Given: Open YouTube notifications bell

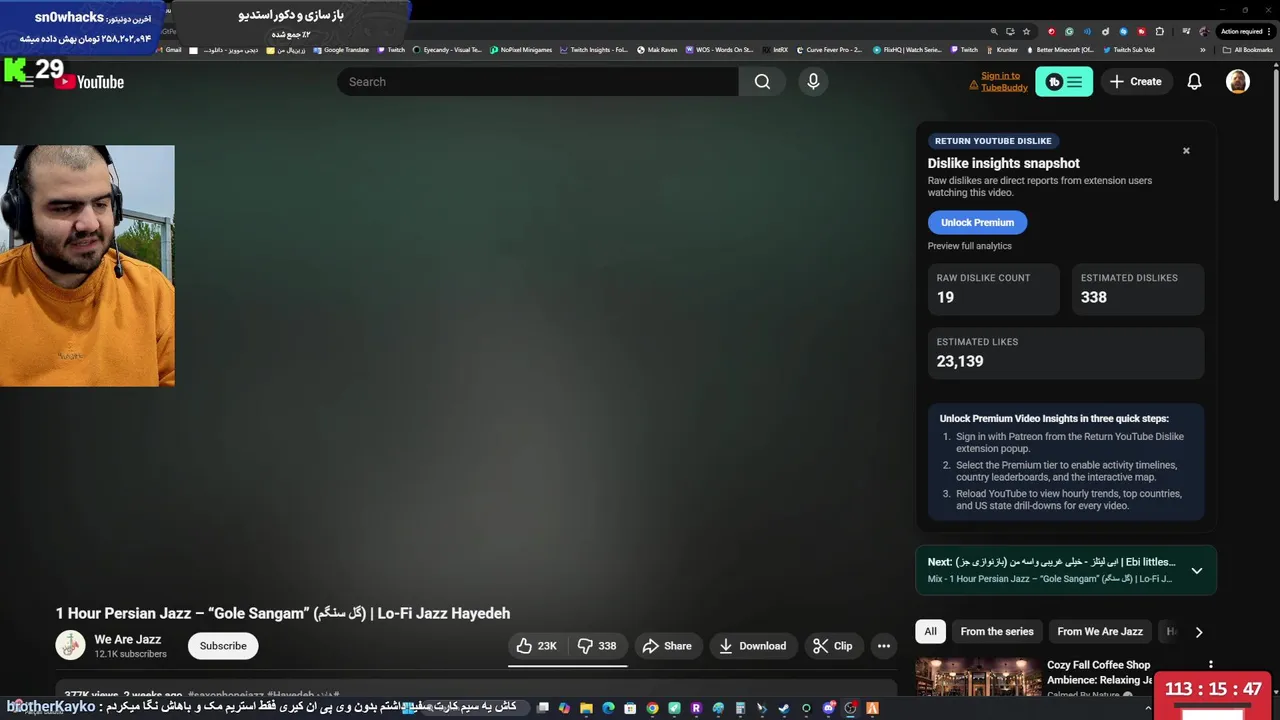Looking at the screenshot, I should coord(1194,82).
